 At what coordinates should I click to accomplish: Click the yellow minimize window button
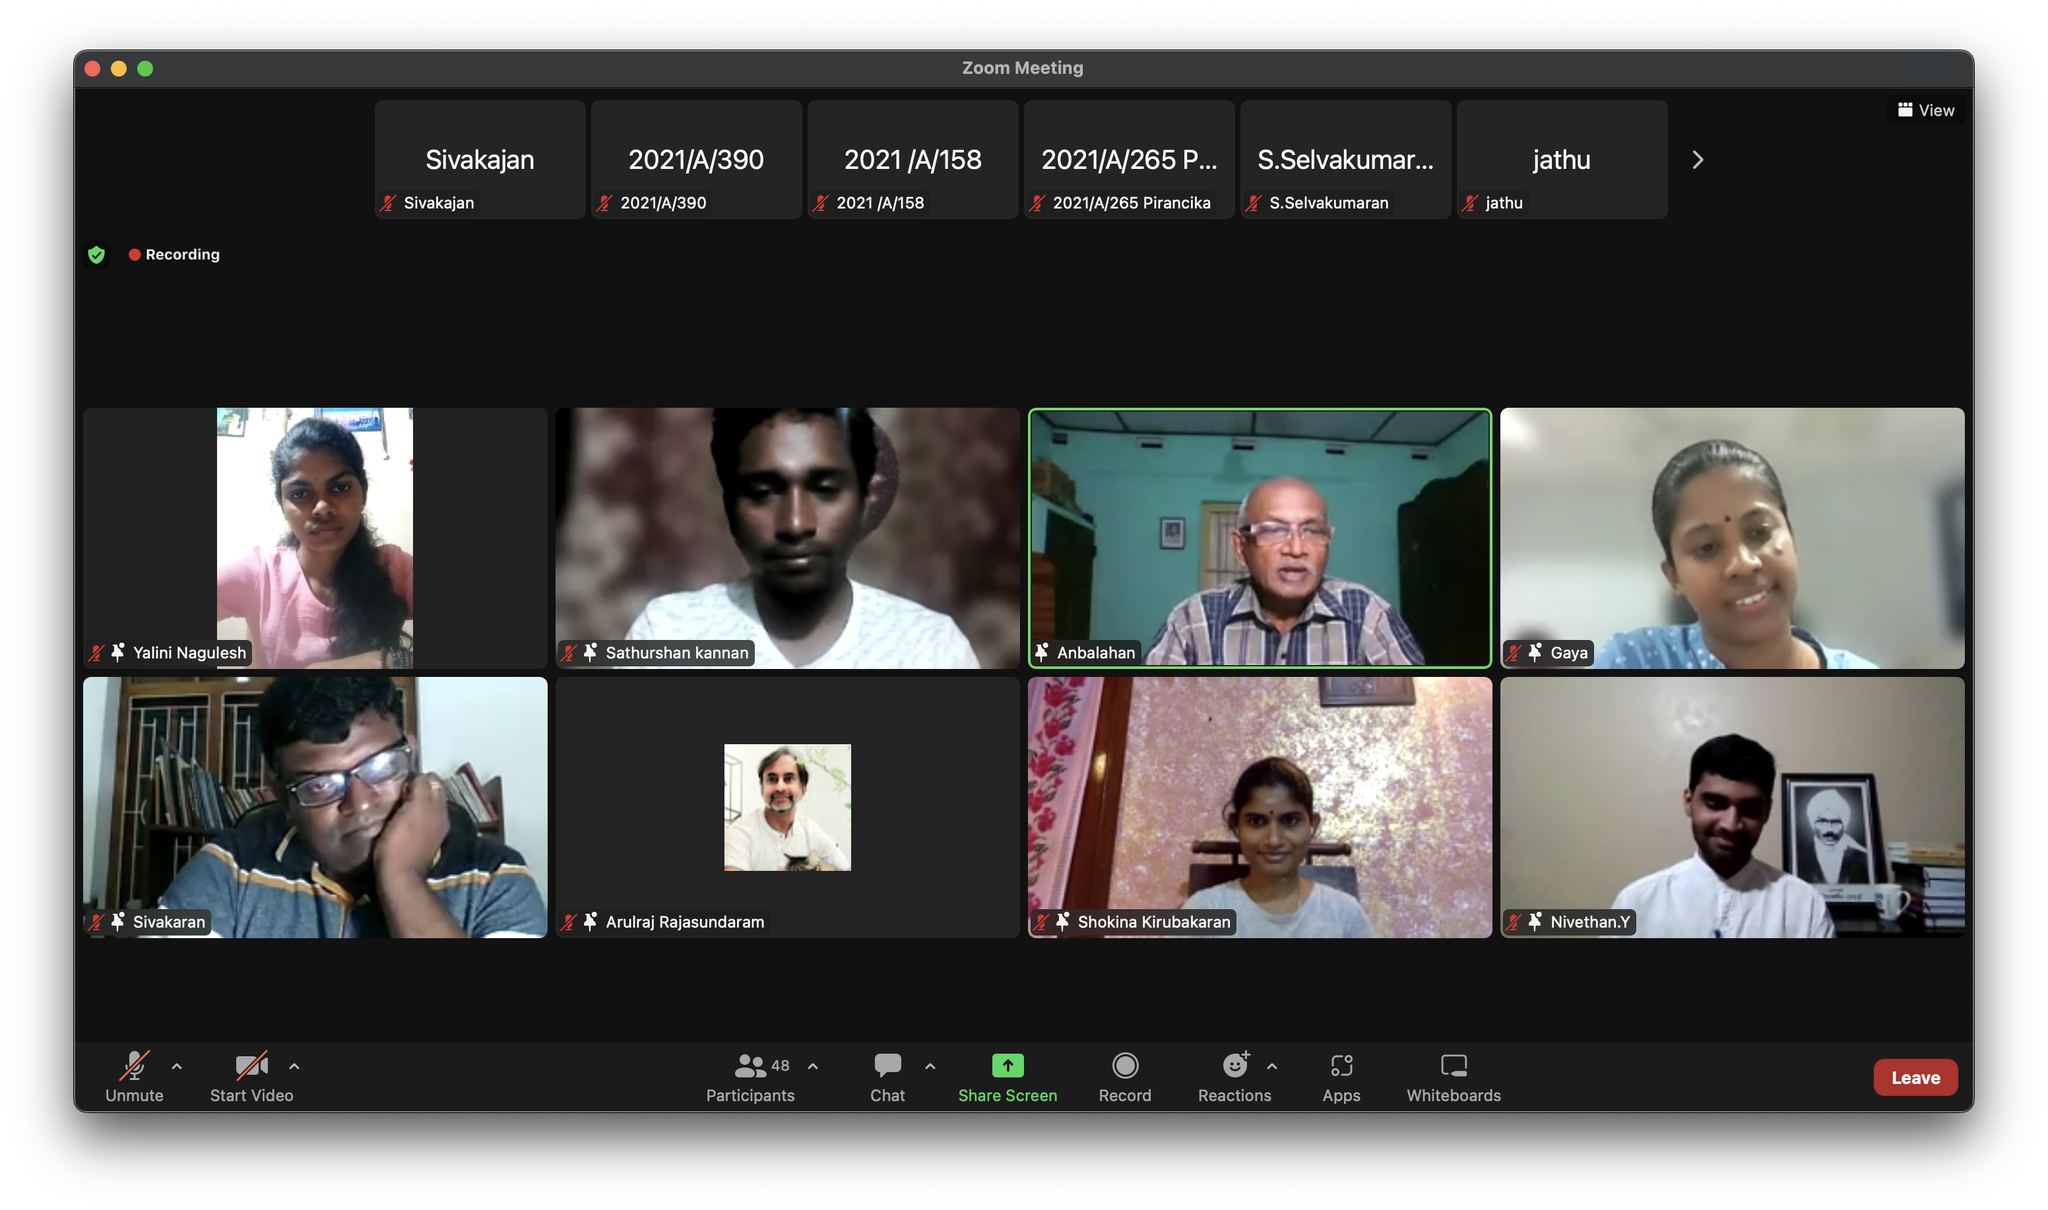(119, 68)
